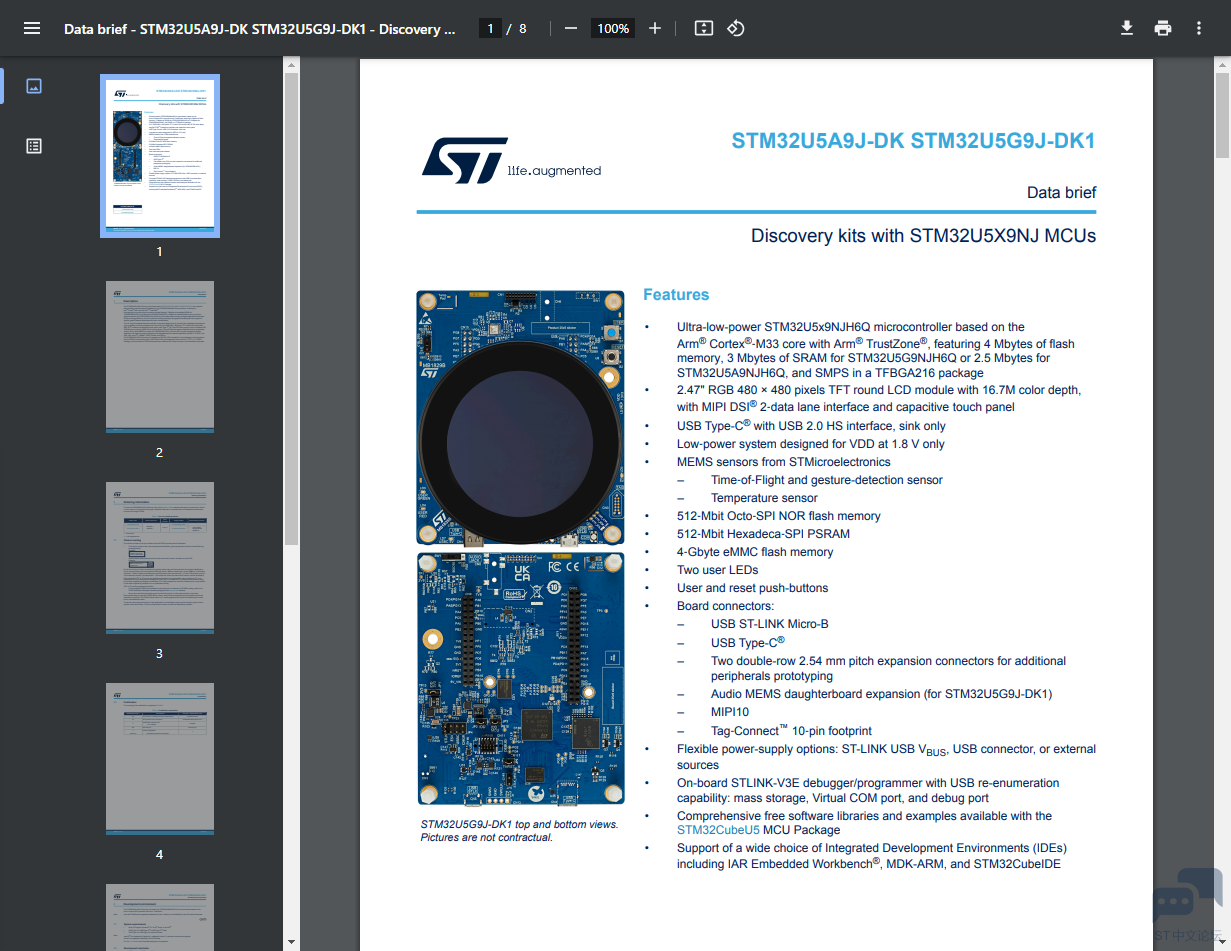This screenshot has height=951, width=1231.
Task: Click the image caption 'Pictures are not contractual'
Action: [486, 837]
